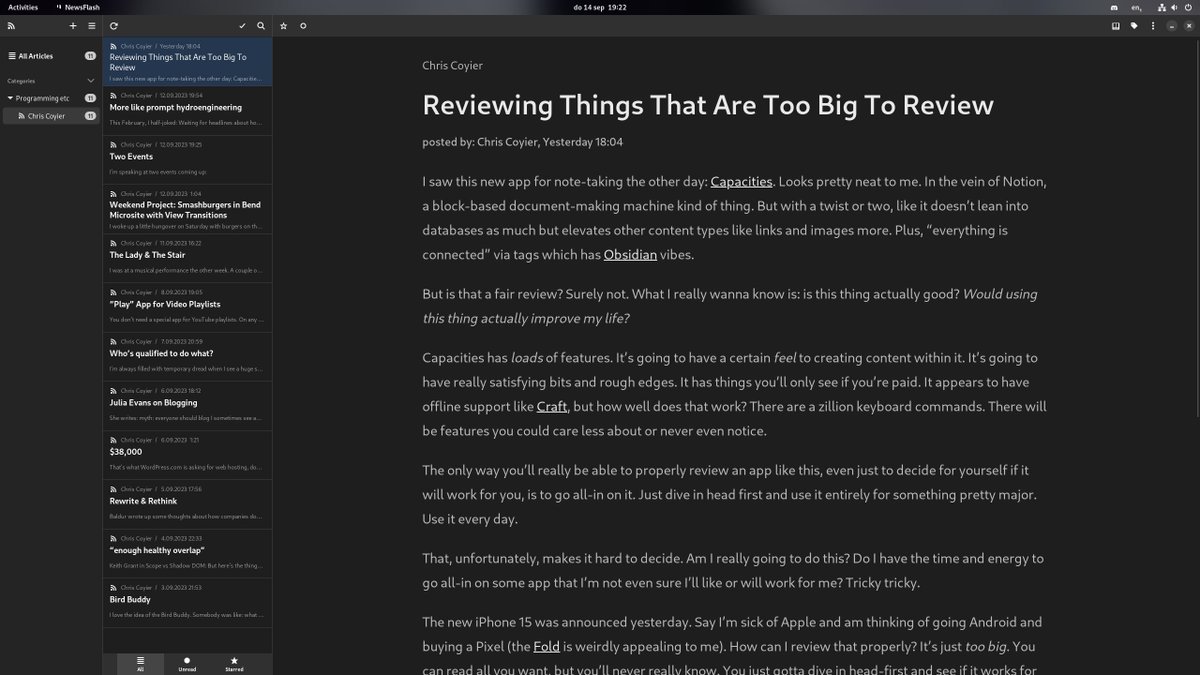This screenshot has height=675, width=1200.
Task: Open the $38,000 article
Action: pyautogui.click(x=187, y=455)
